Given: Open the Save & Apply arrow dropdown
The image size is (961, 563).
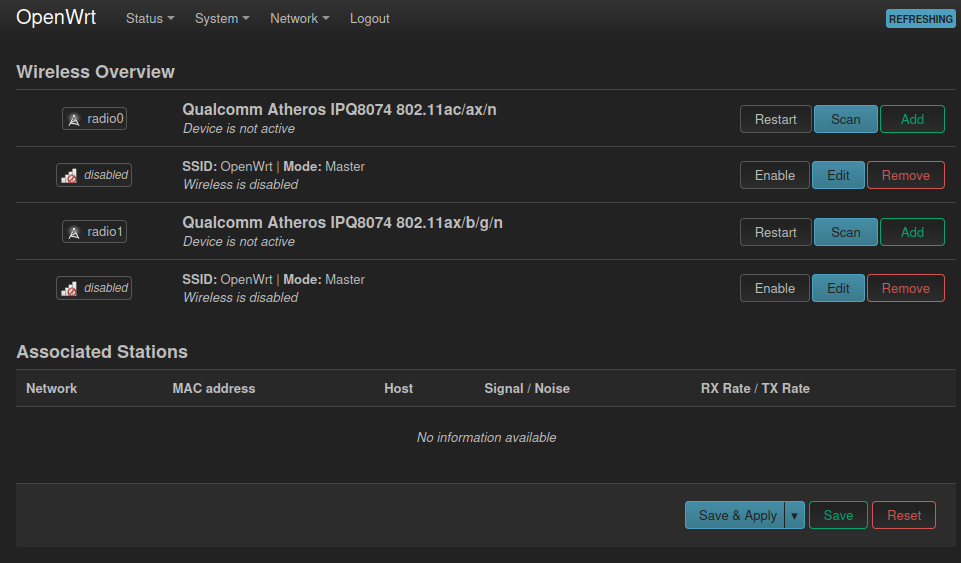Looking at the screenshot, I should pyautogui.click(x=794, y=515).
